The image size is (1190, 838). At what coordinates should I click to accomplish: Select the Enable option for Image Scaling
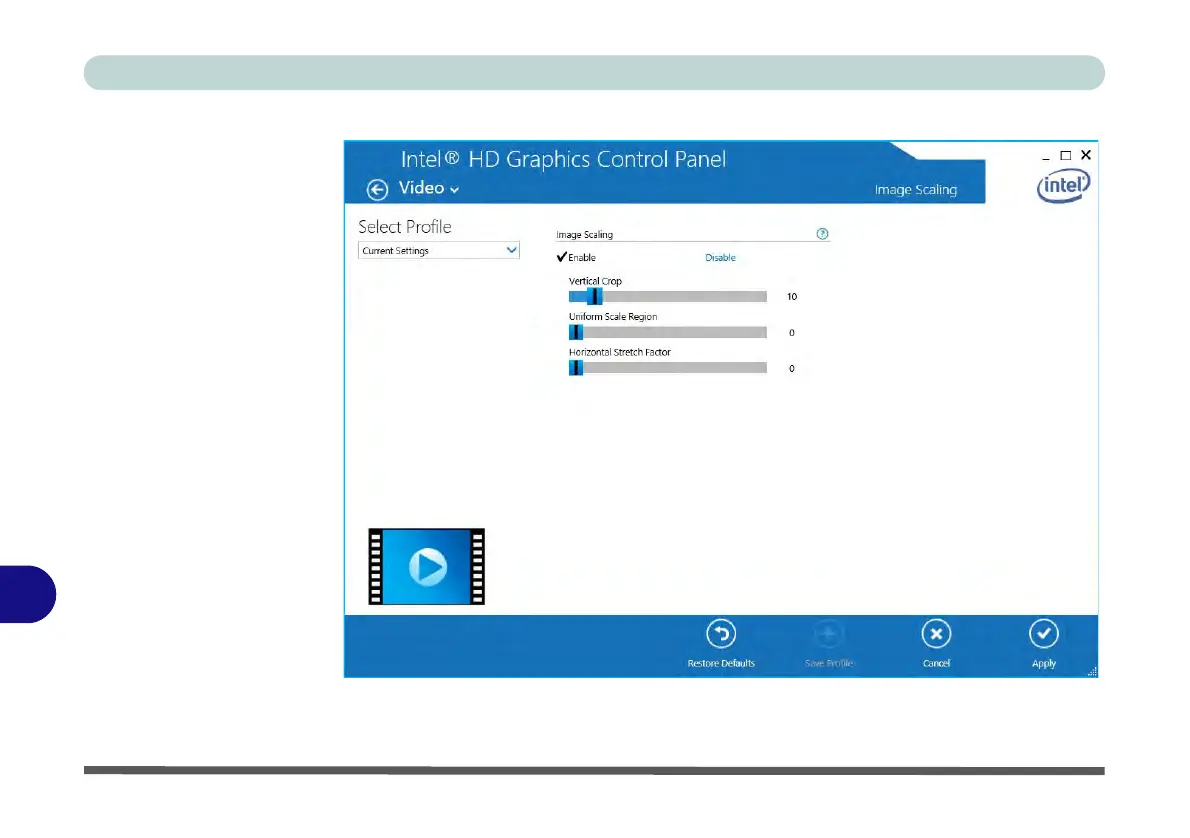(x=576, y=257)
